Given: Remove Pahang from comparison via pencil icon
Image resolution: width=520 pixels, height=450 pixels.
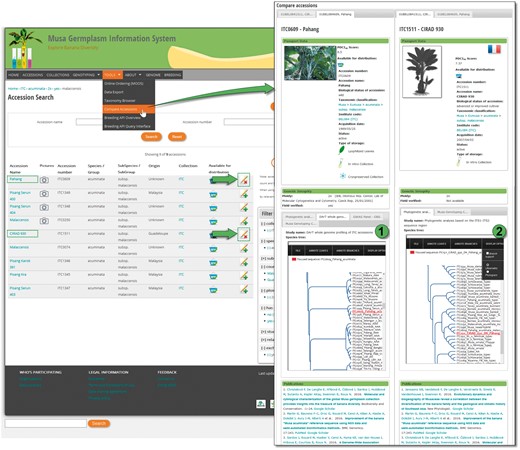Looking at the screenshot, I should point(244,180).
